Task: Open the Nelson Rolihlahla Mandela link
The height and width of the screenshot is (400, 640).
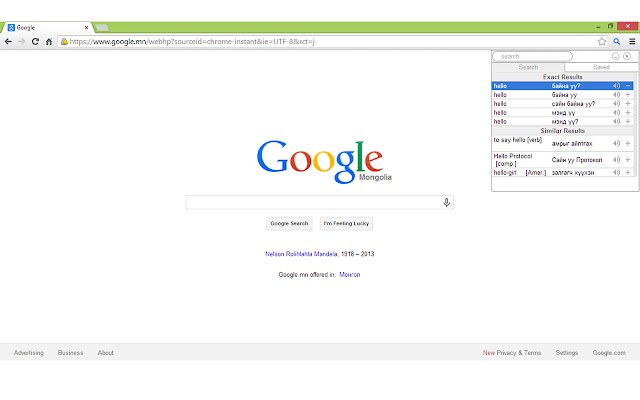Action: [x=302, y=254]
